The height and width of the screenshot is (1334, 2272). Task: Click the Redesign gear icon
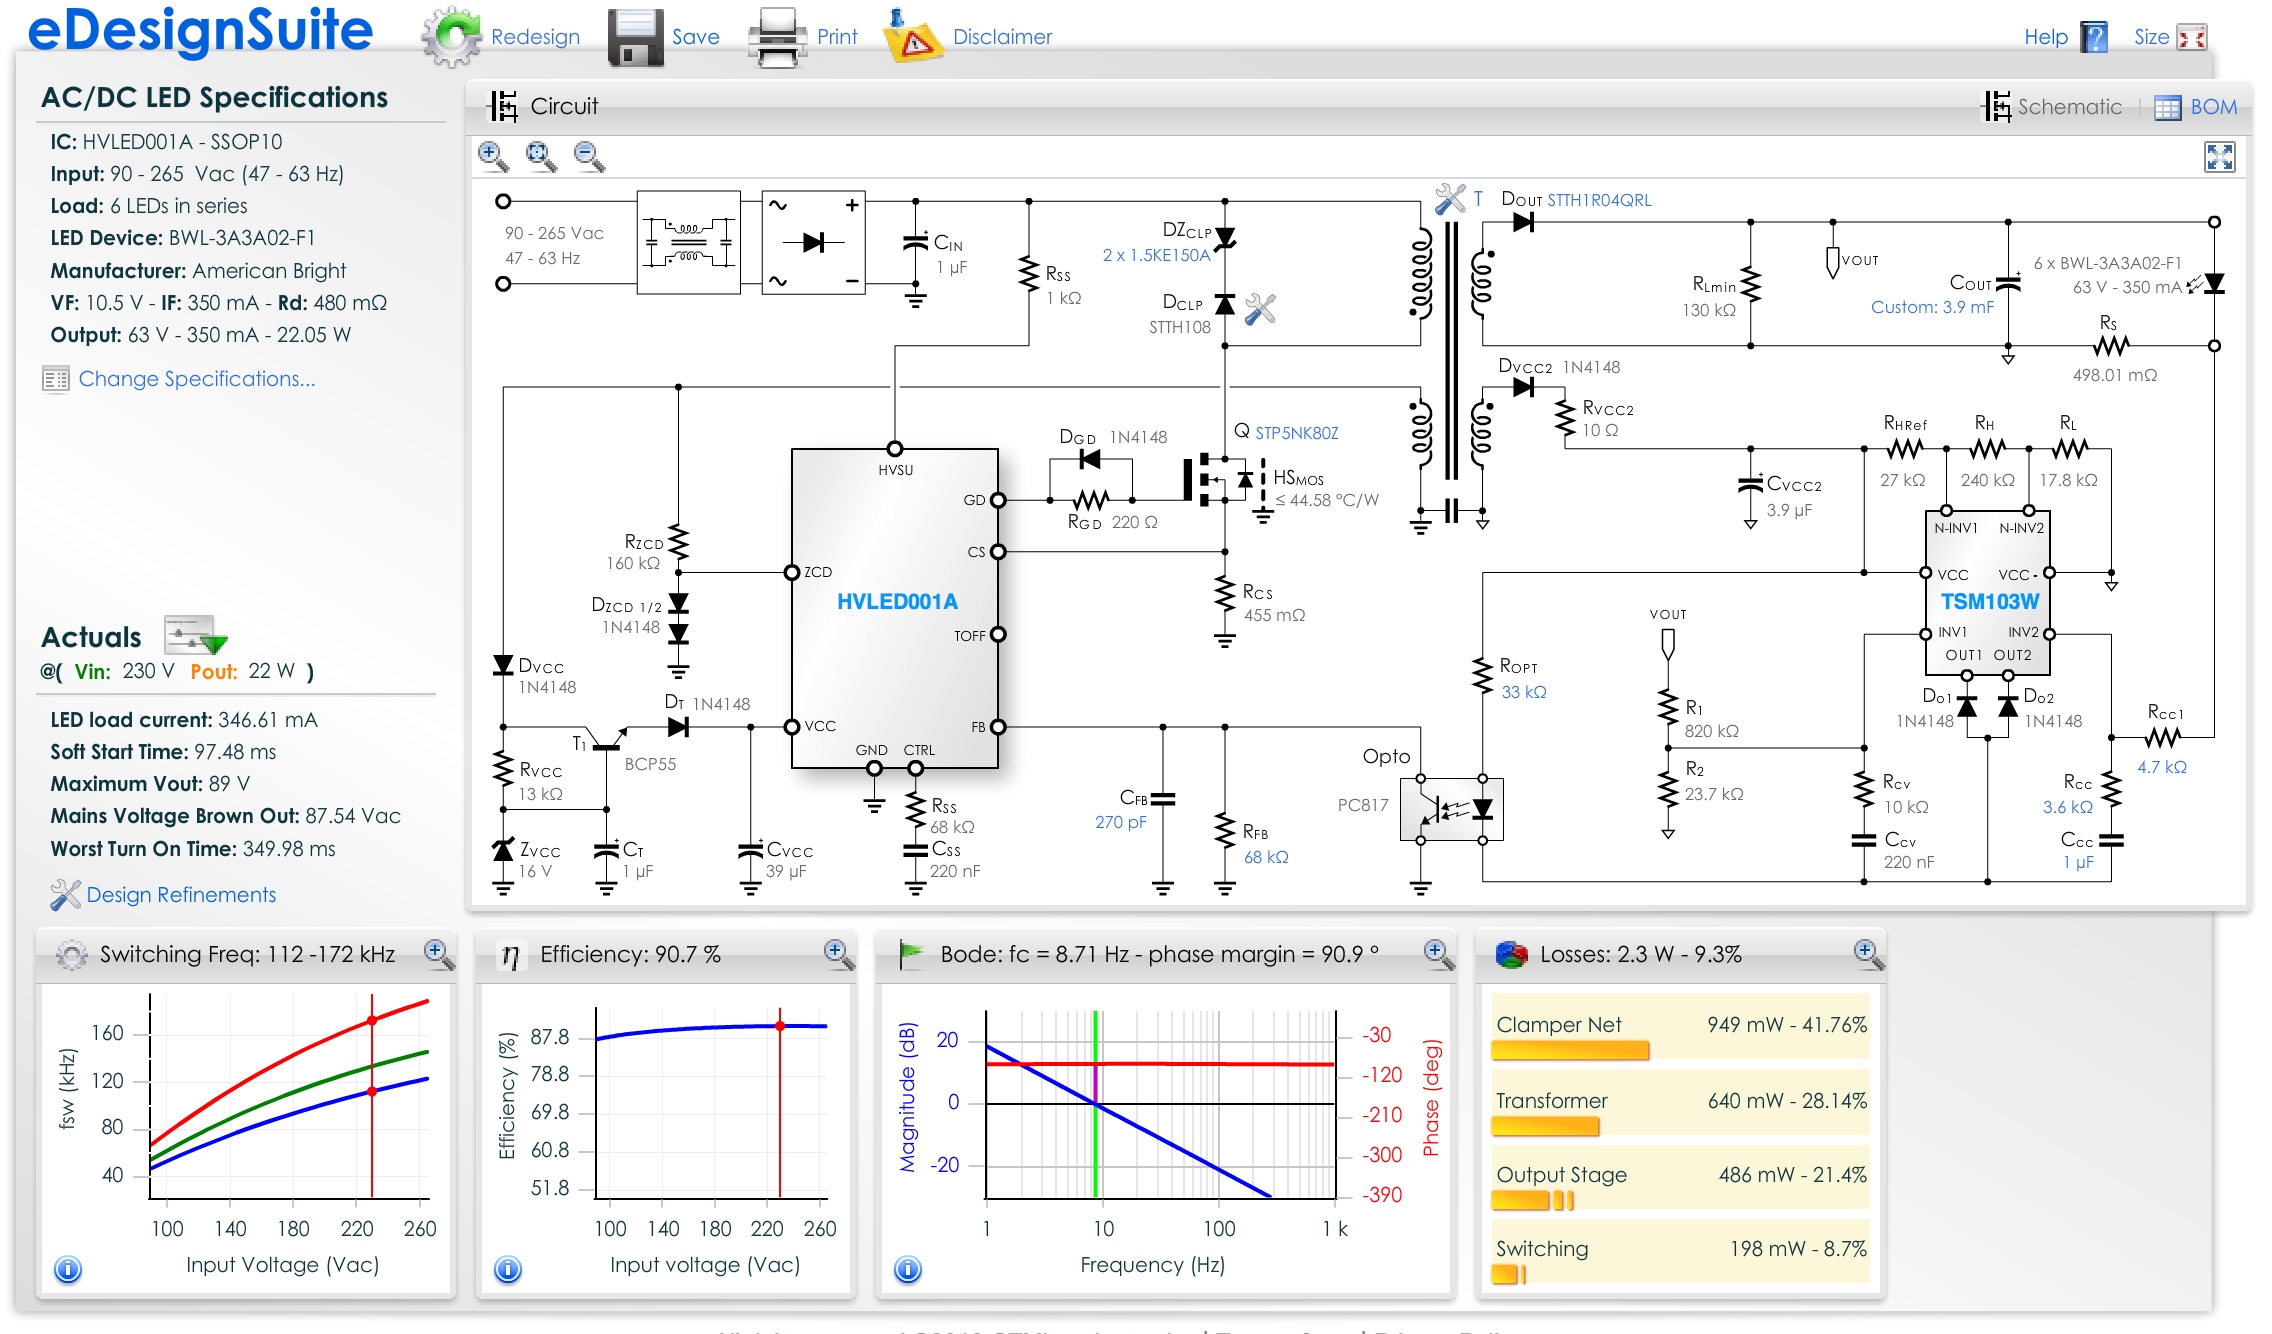(x=451, y=36)
